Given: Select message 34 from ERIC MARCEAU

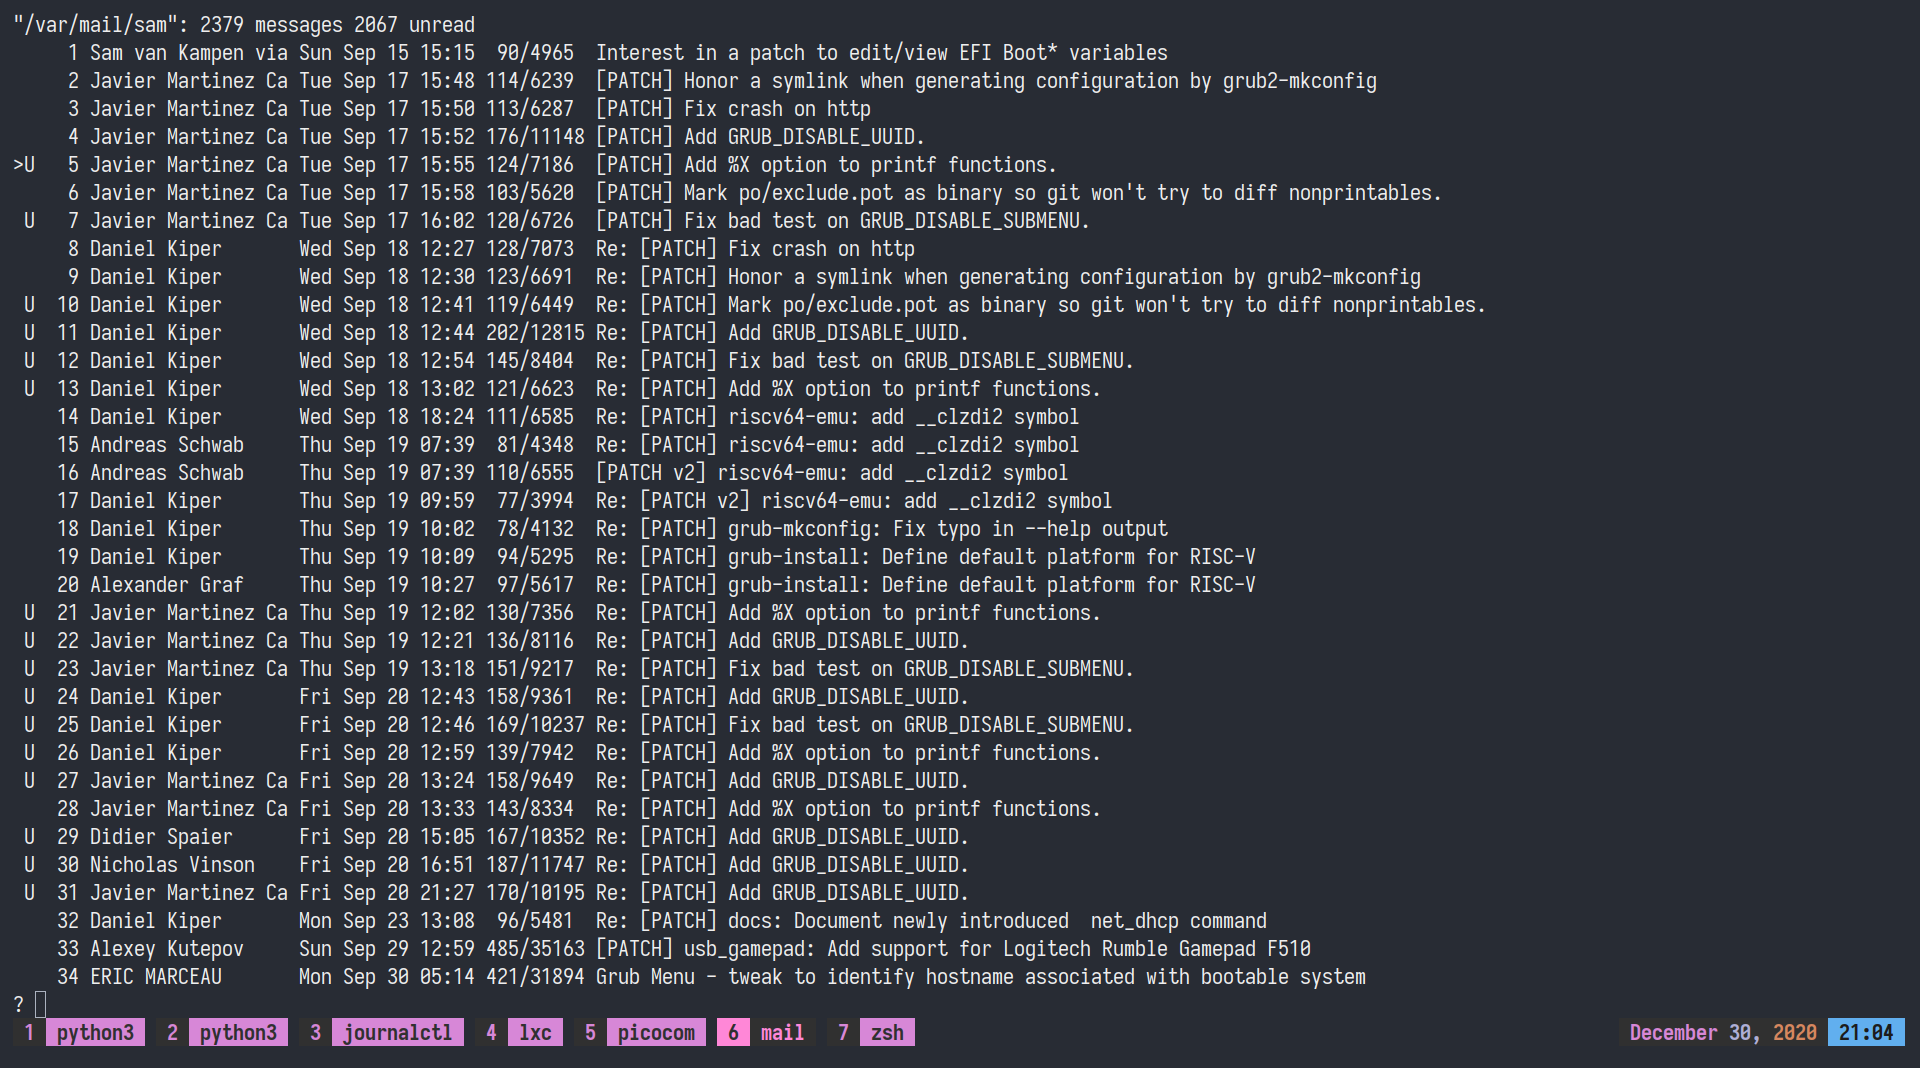Looking at the screenshot, I should (155, 977).
